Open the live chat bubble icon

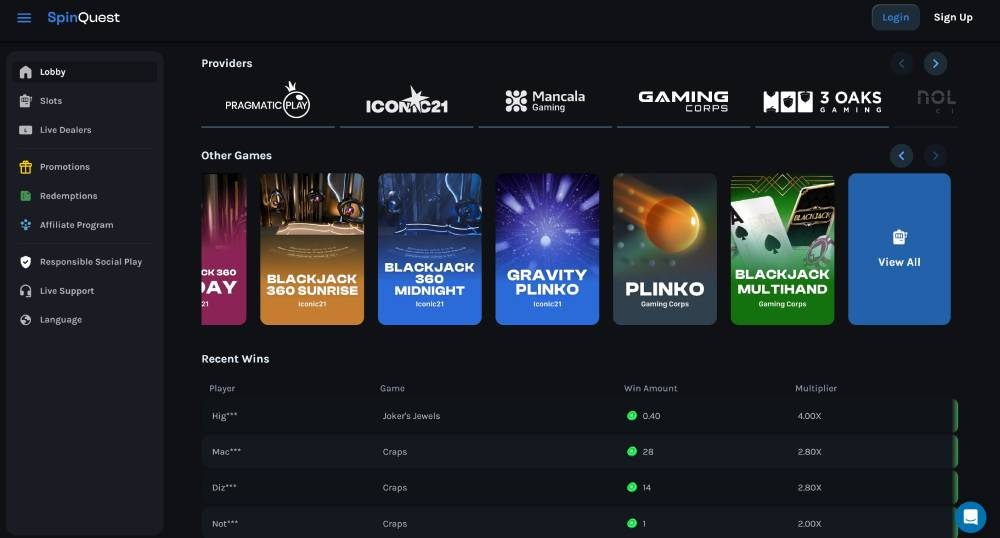point(971,517)
